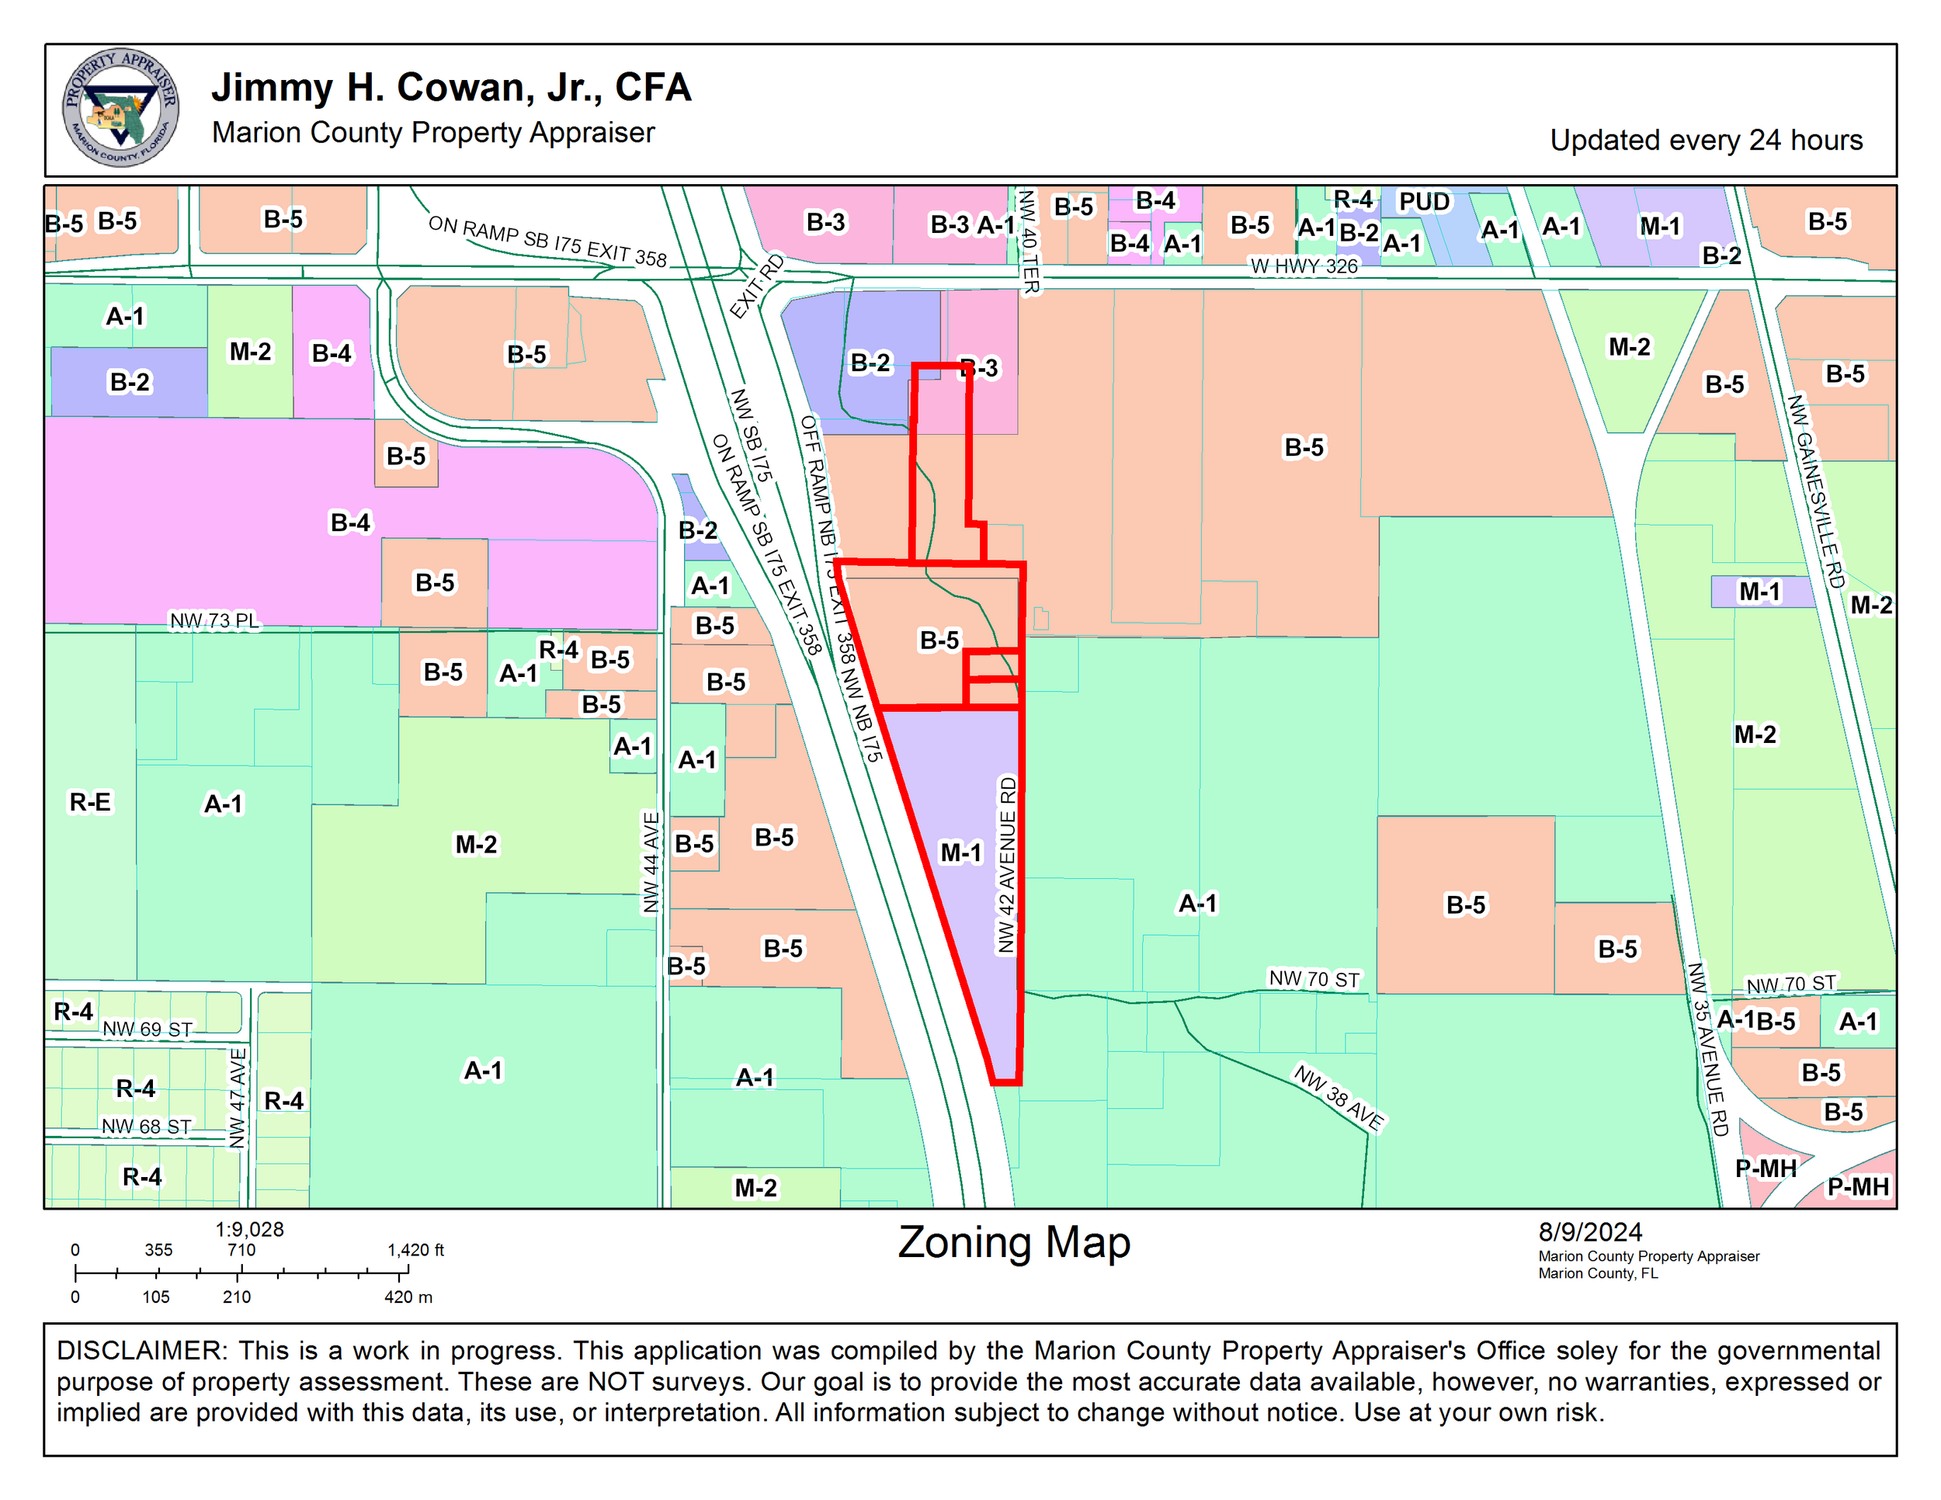Click the purple B-2 zone near Exit Rd

click(869, 362)
